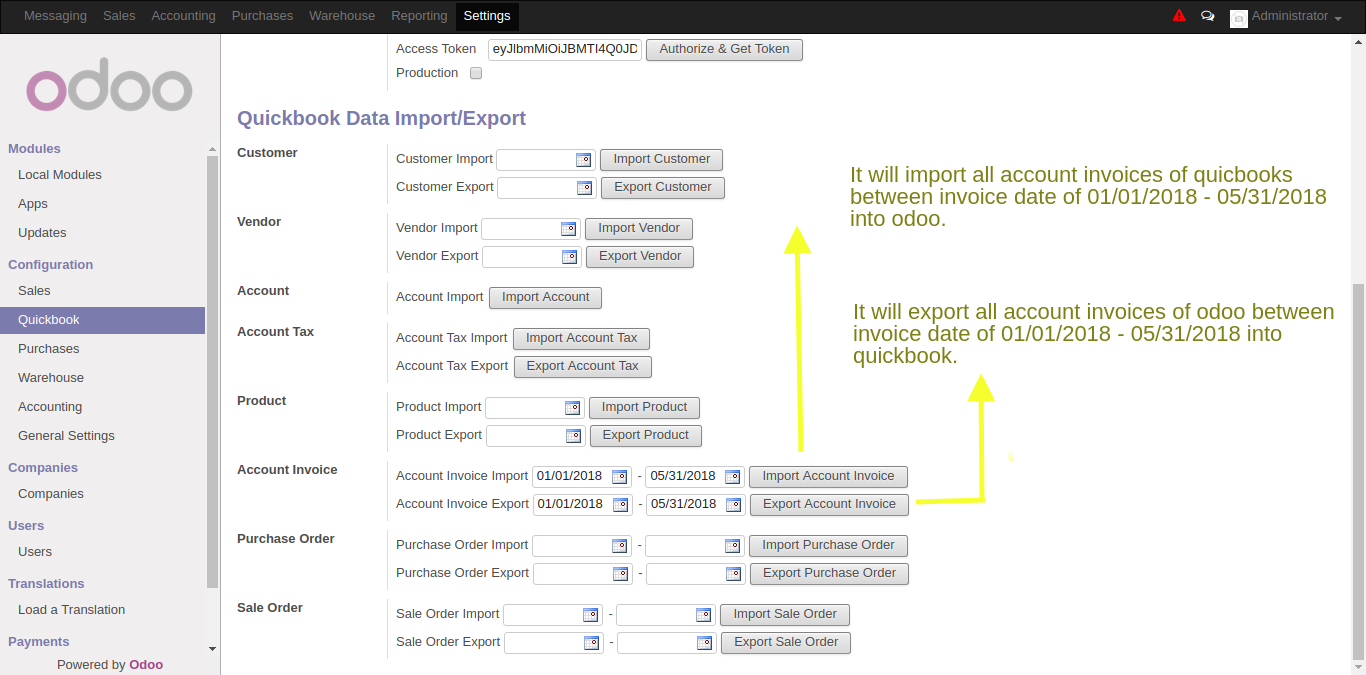Image resolution: width=1366 pixels, height=675 pixels.
Task: Click the Import Purchase Order button
Action: 829,546
